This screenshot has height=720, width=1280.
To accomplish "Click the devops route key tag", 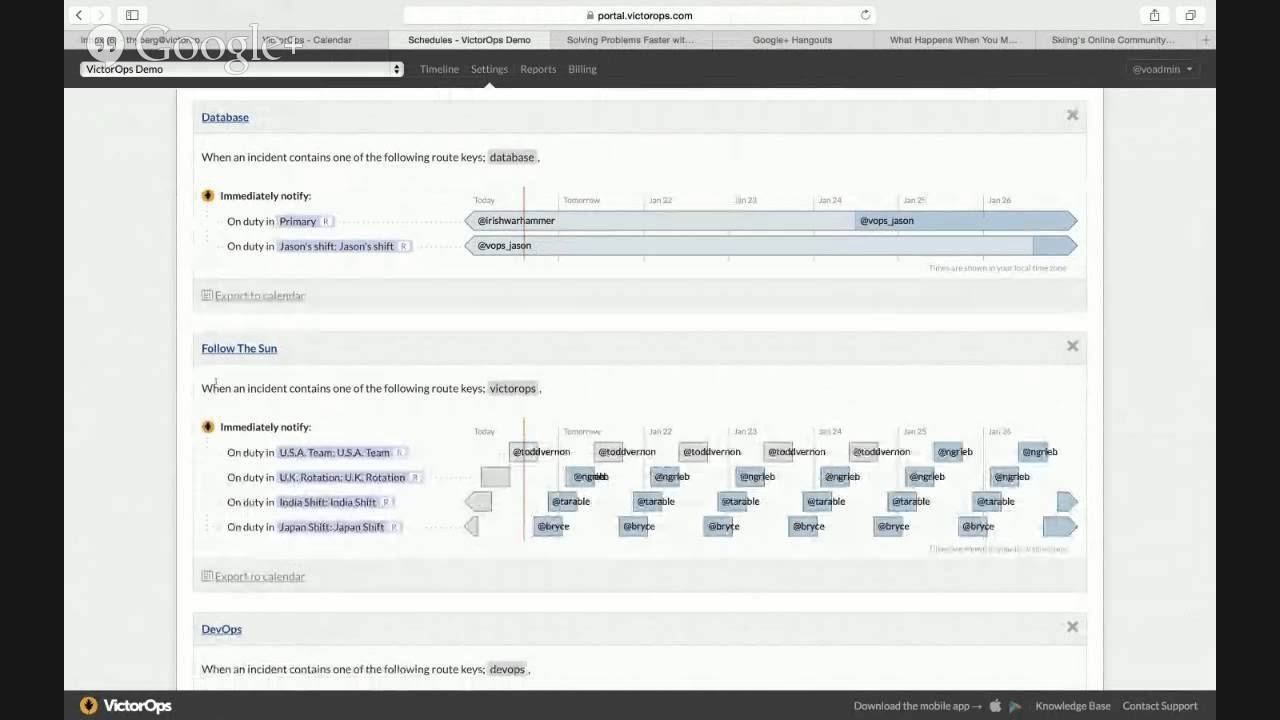I will pyautogui.click(x=507, y=669).
